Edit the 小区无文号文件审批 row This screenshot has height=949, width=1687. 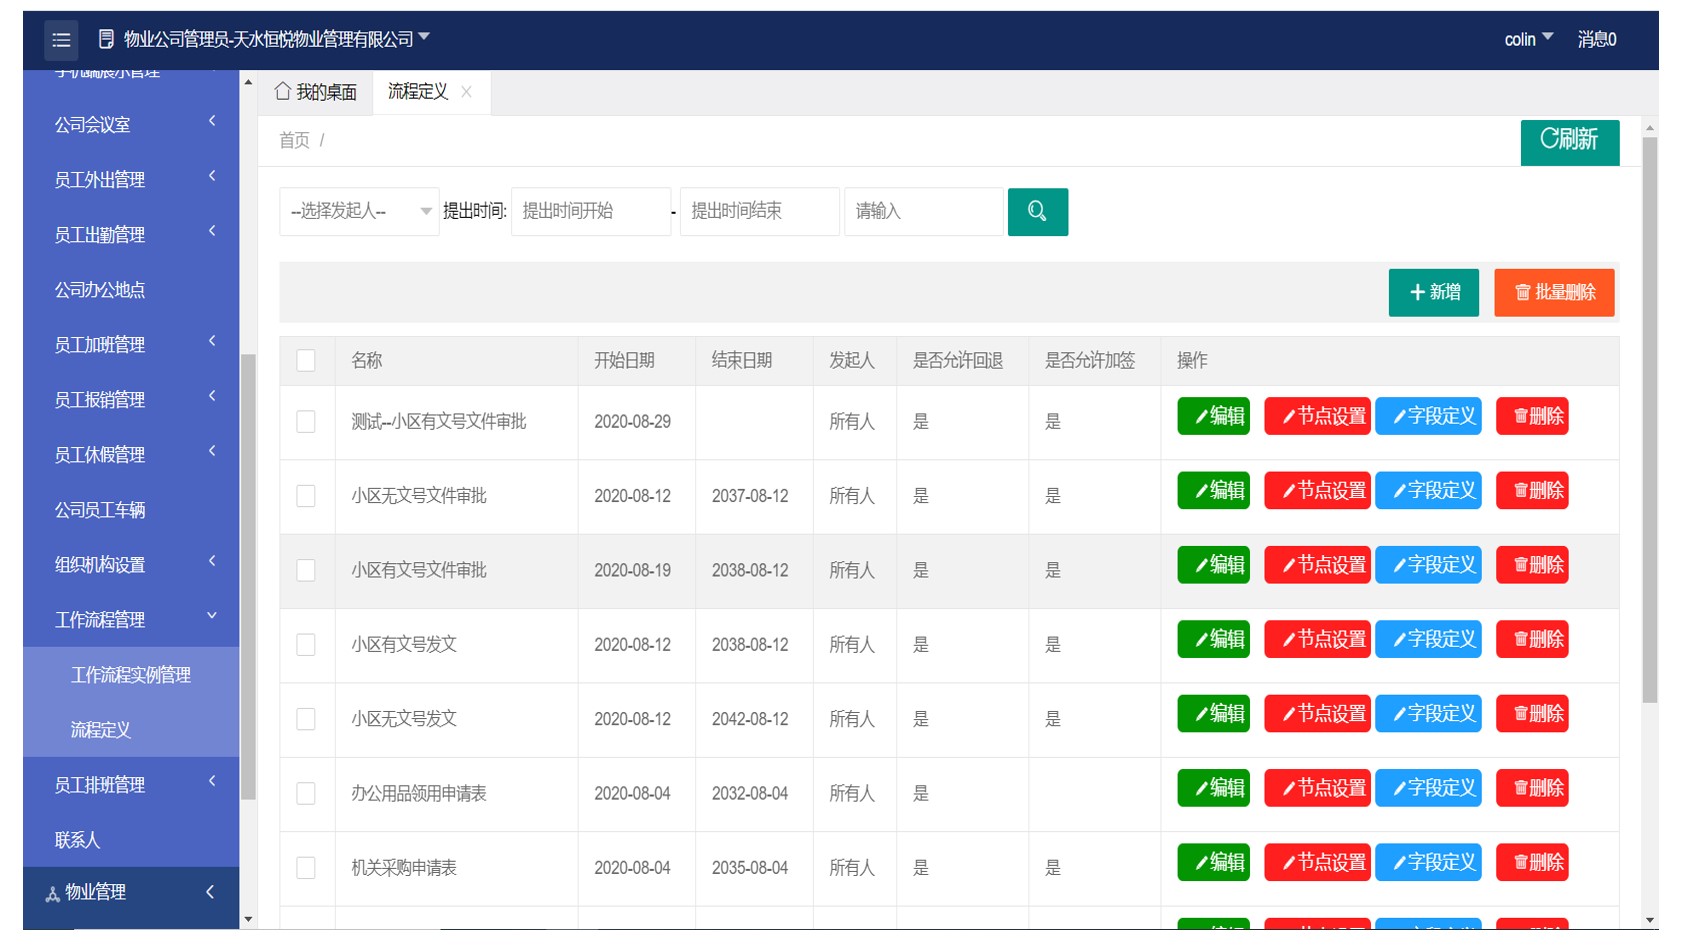click(1213, 491)
